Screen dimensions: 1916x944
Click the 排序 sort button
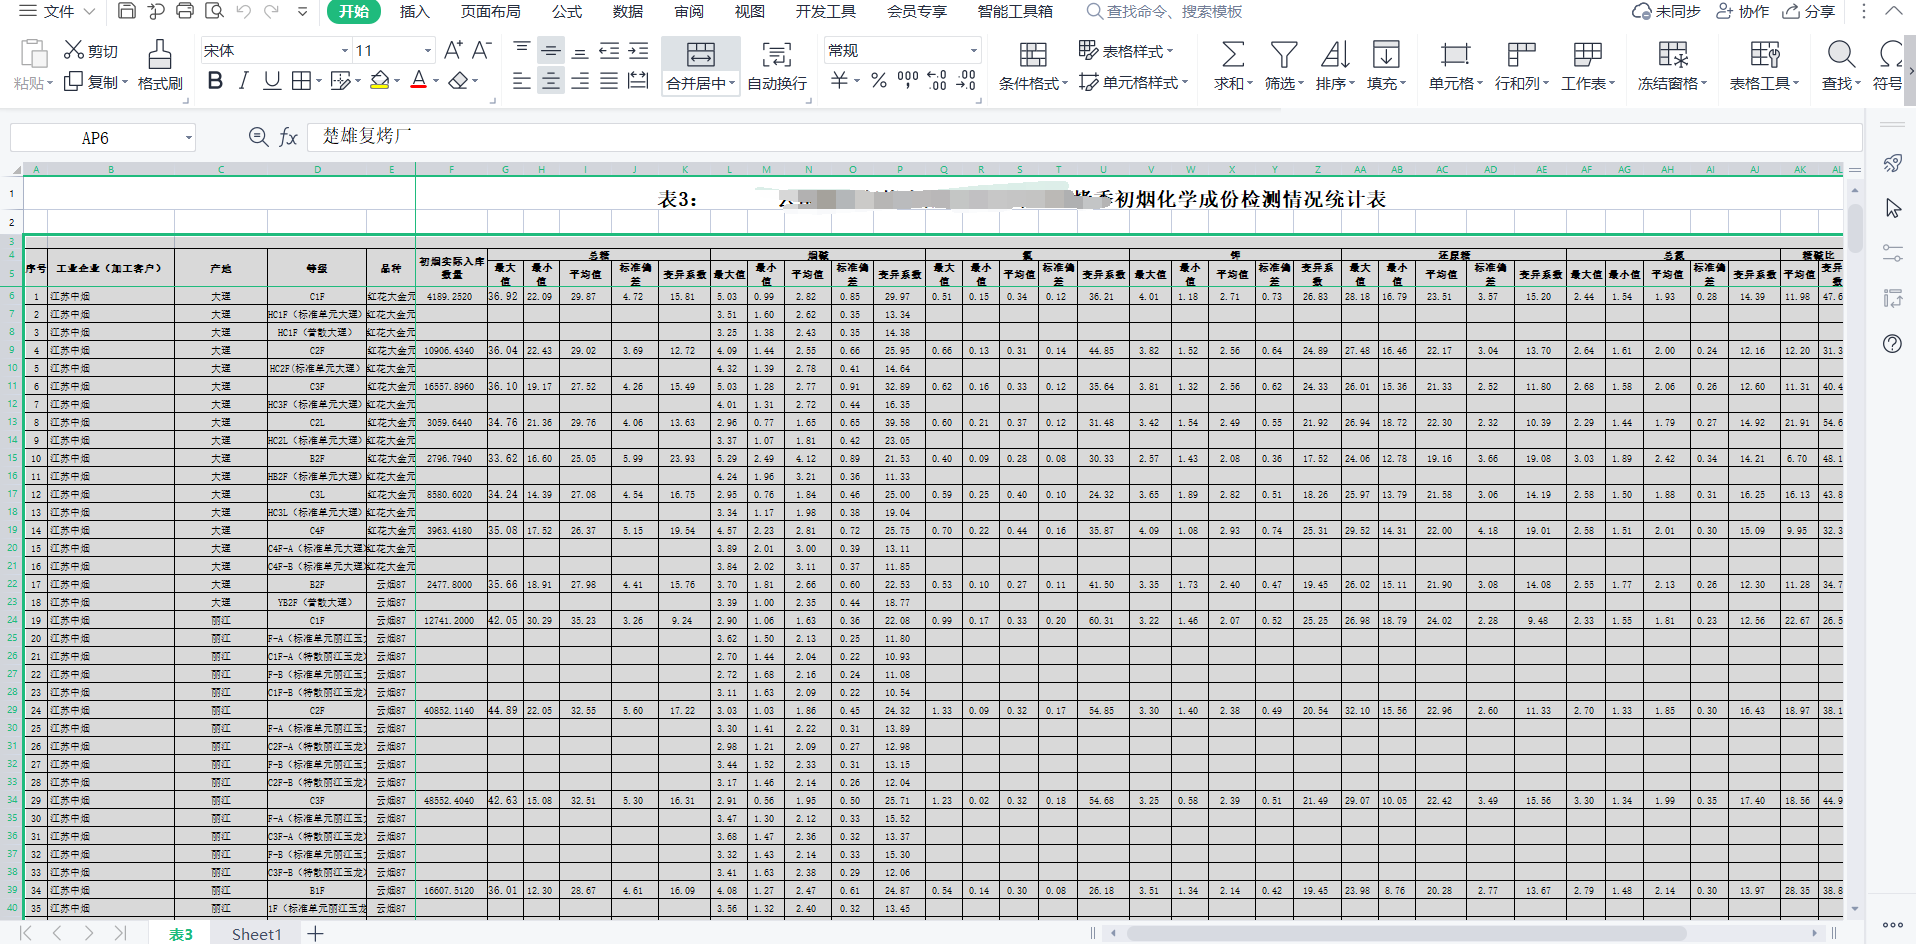click(x=1335, y=66)
